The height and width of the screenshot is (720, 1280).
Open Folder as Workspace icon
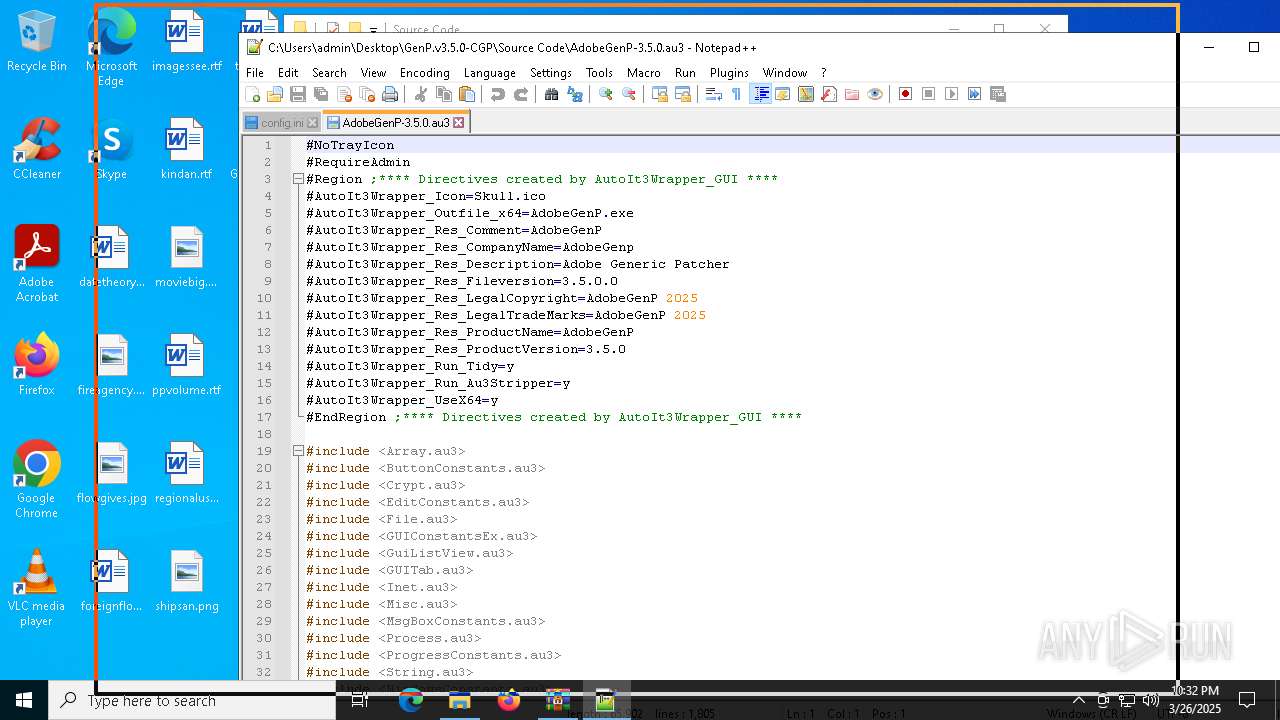click(x=852, y=94)
